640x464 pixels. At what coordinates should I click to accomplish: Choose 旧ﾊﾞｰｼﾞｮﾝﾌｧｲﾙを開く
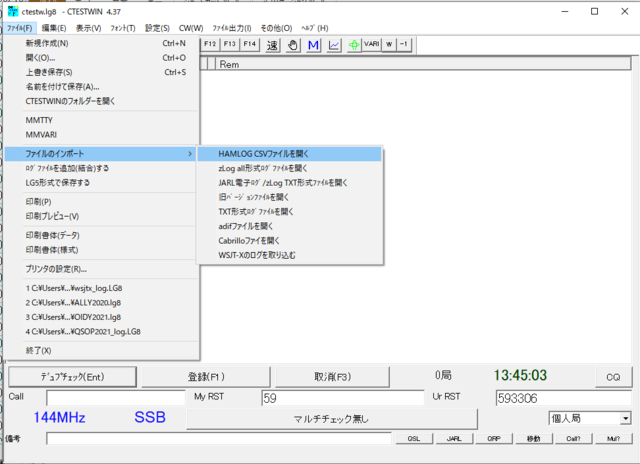[289, 197]
